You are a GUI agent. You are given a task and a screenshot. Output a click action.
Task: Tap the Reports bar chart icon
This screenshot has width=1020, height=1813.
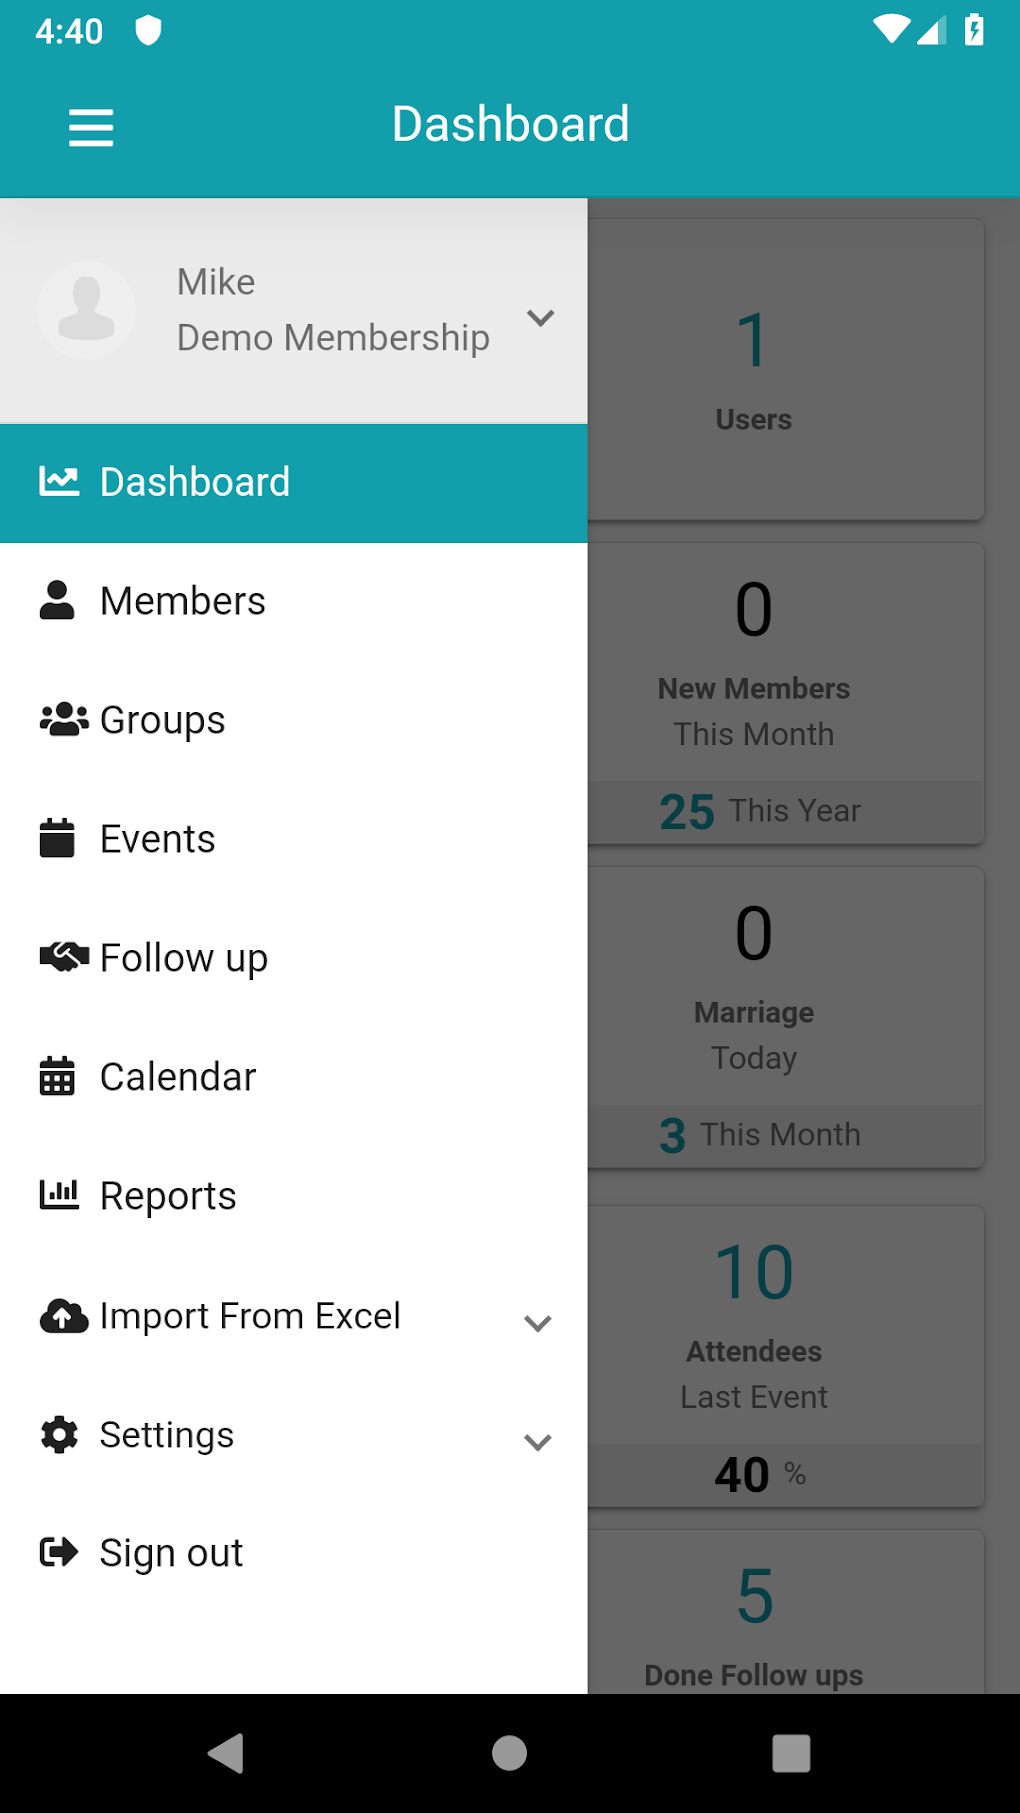pyautogui.click(x=59, y=1195)
